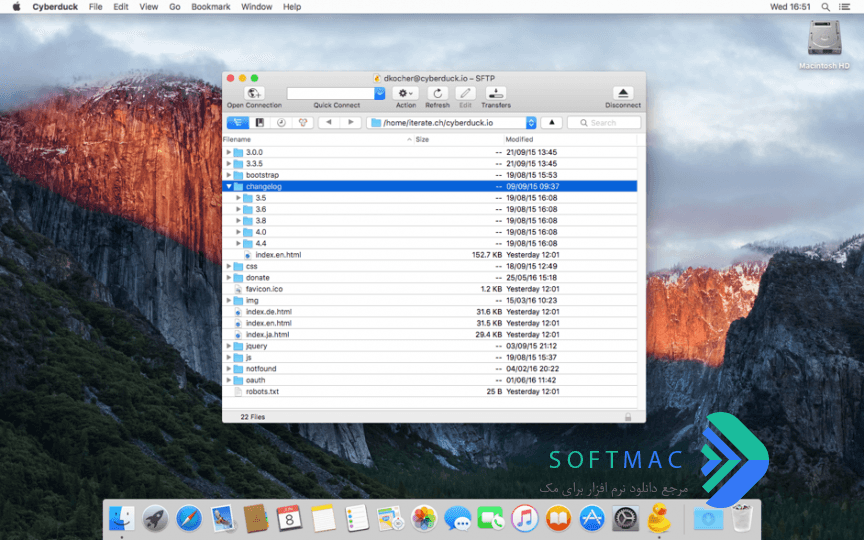Select the js folder icon

[238, 358]
